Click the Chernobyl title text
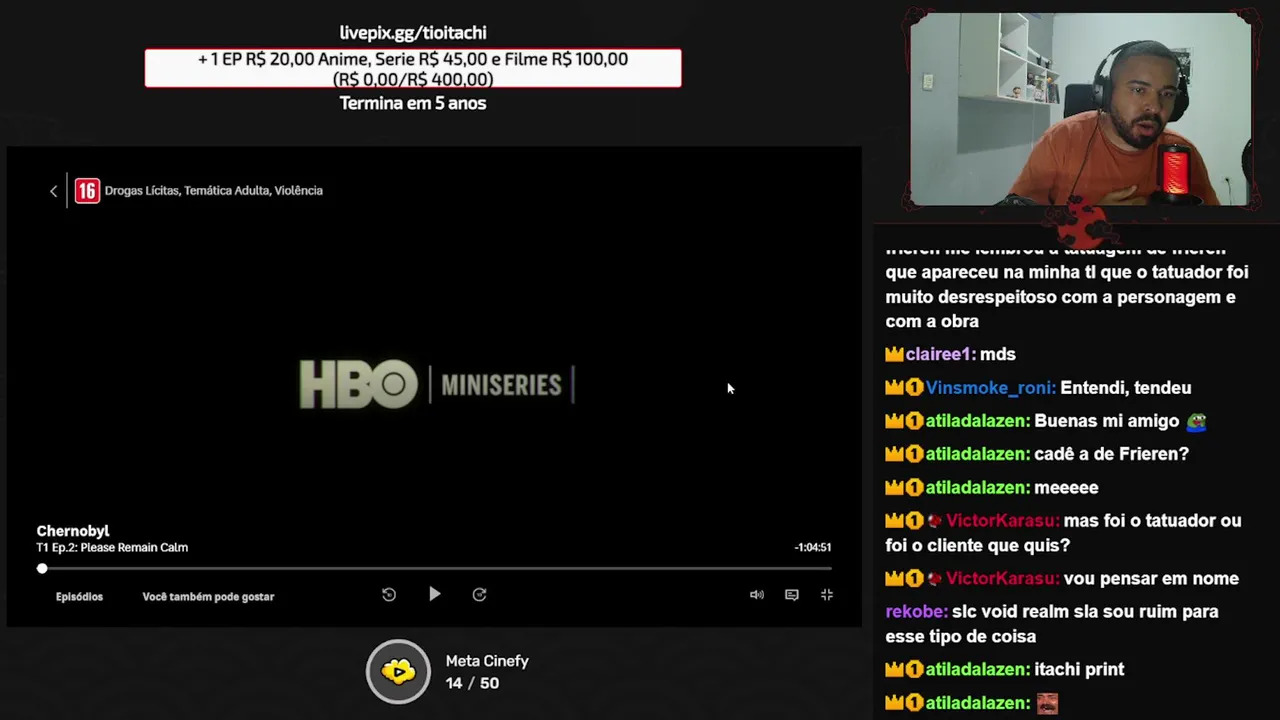The height and width of the screenshot is (720, 1280). coord(73,531)
